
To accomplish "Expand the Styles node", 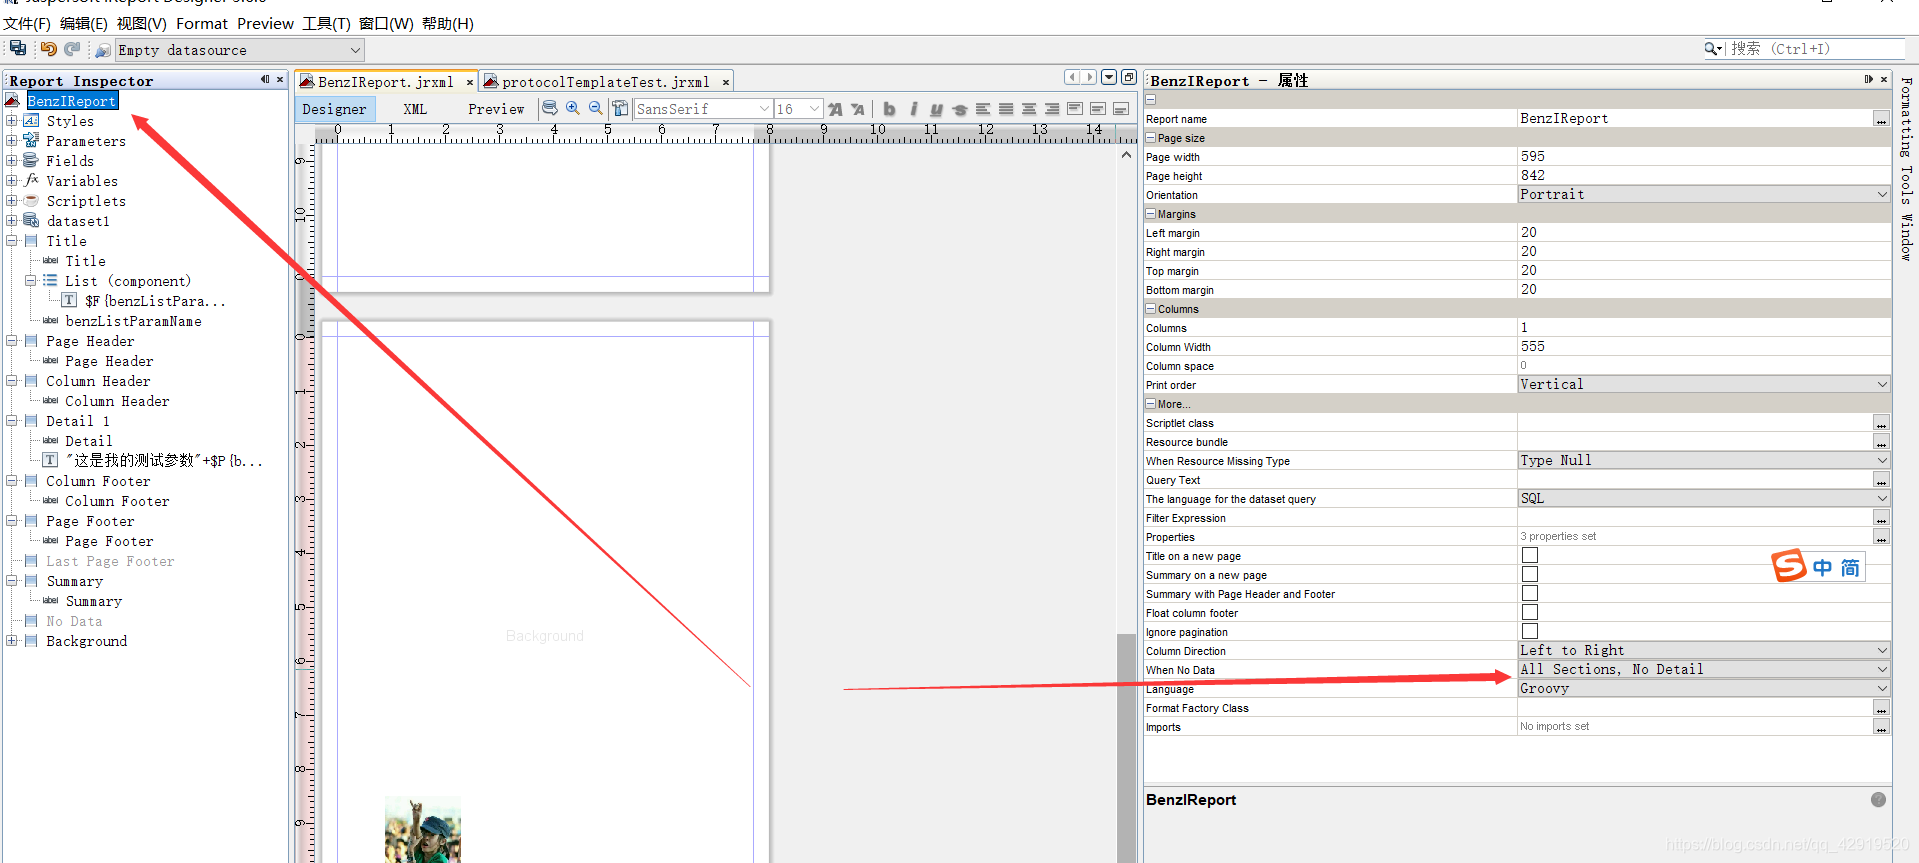I will 12,121.
